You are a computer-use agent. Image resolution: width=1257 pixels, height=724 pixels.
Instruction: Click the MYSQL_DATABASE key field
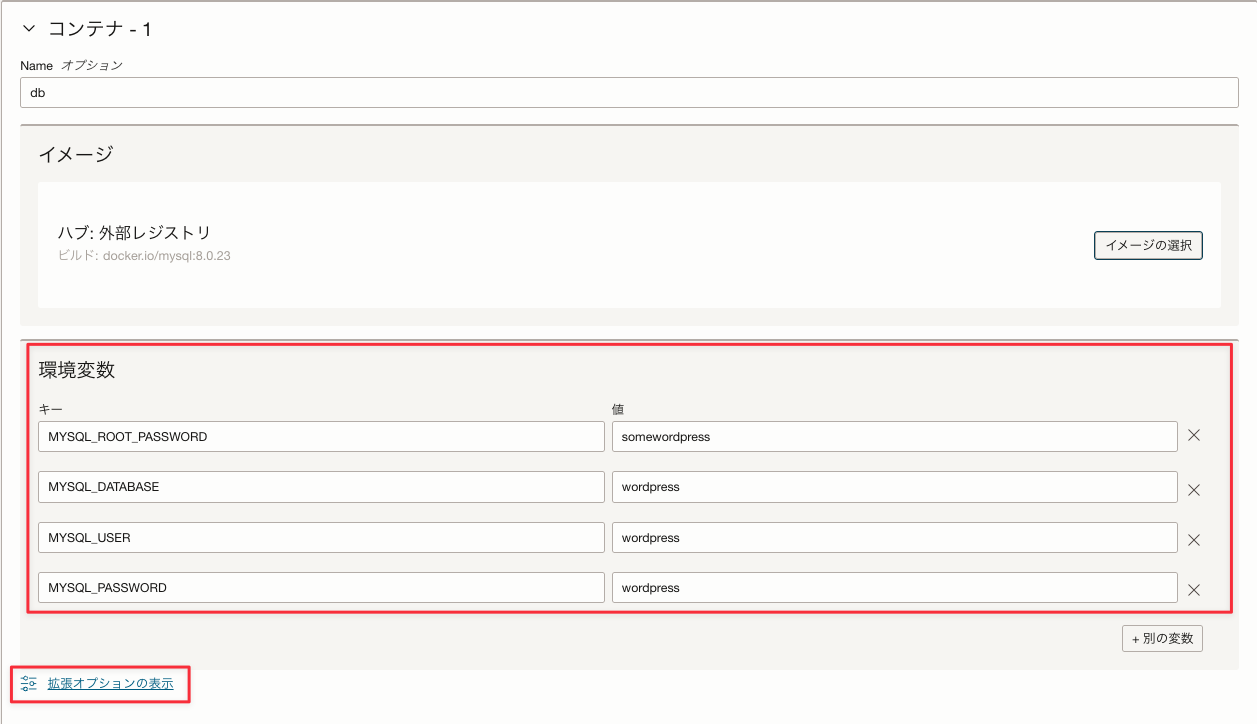point(321,487)
